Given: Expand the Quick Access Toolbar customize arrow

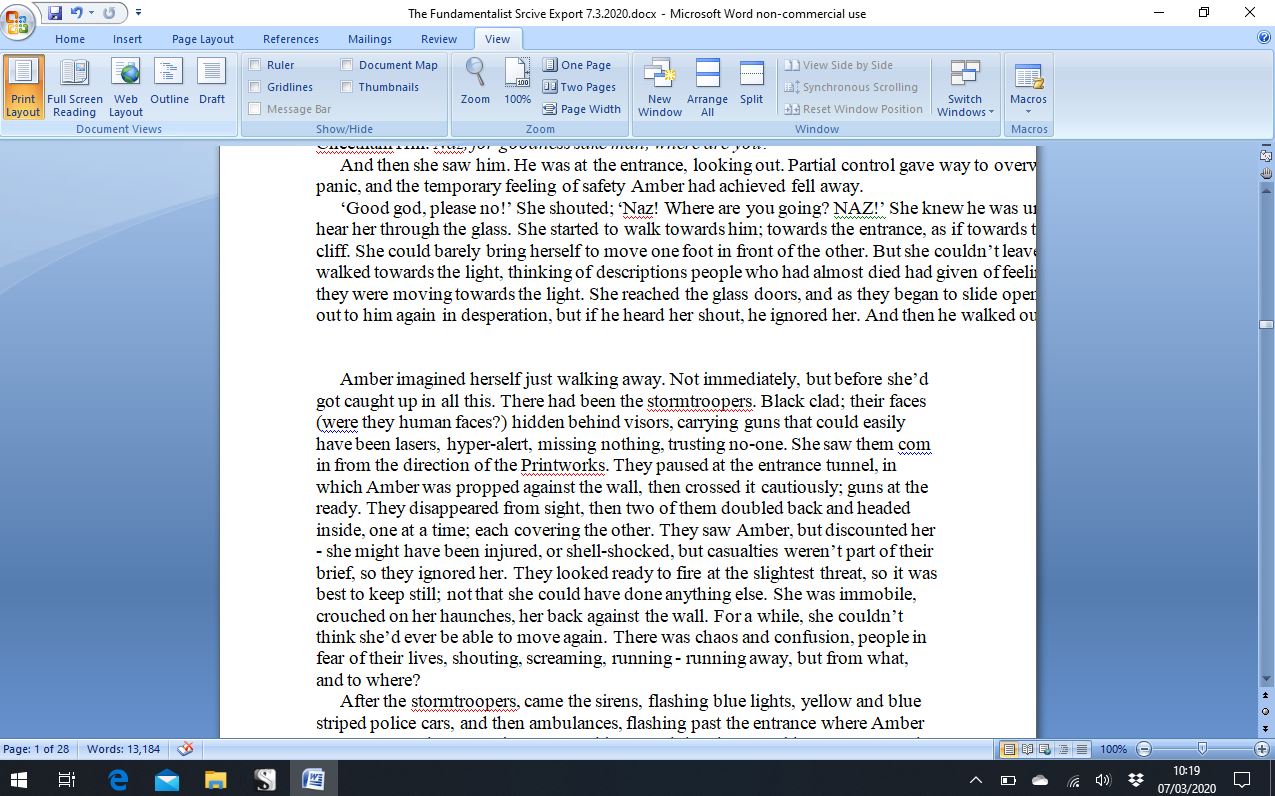Looking at the screenshot, I should (x=138, y=13).
